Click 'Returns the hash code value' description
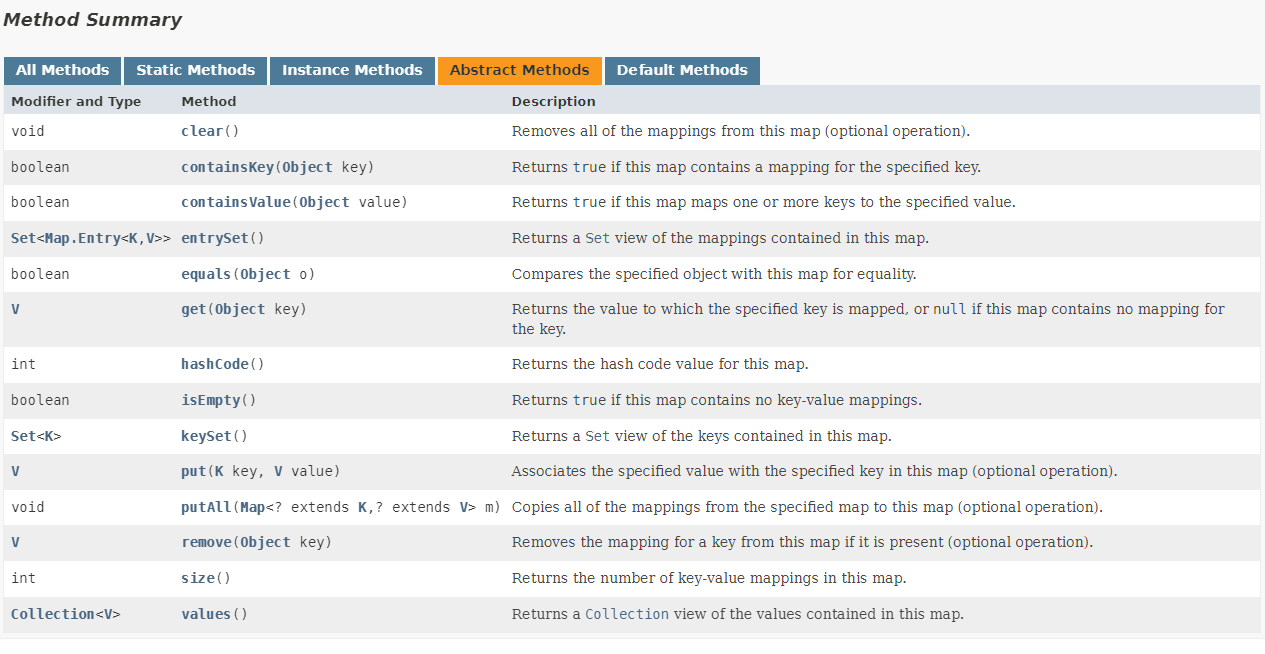 [660, 364]
